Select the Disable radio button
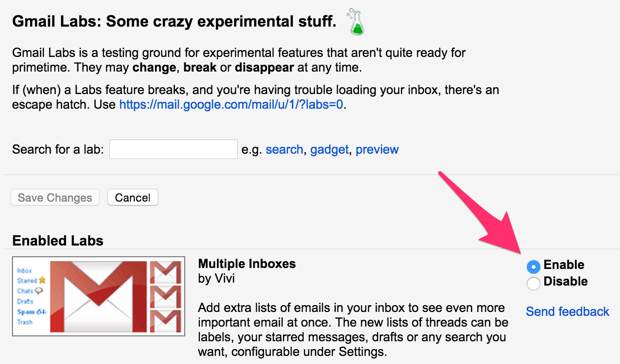The height and width of the screenshot is (364, 620). pos(533,283)
